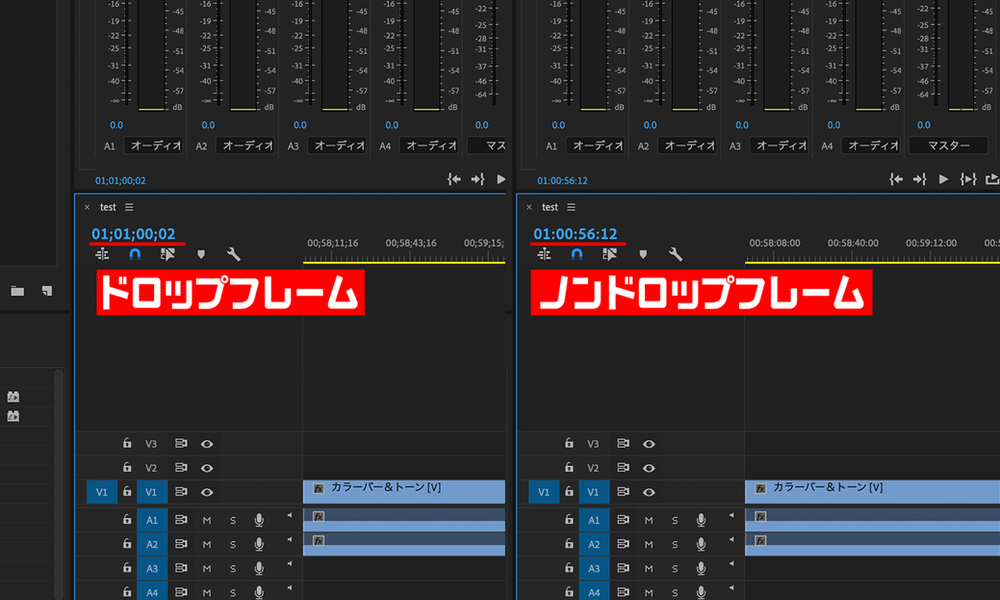
Task: Hide the V2 track using the eye toggle
Action: click(x=207, y=467)
